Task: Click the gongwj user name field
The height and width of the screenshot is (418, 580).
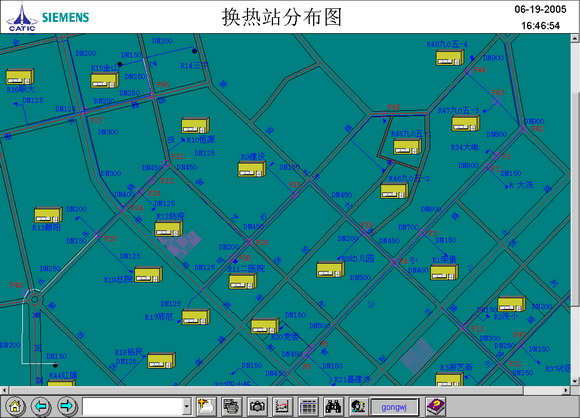Action: point(394,407)
